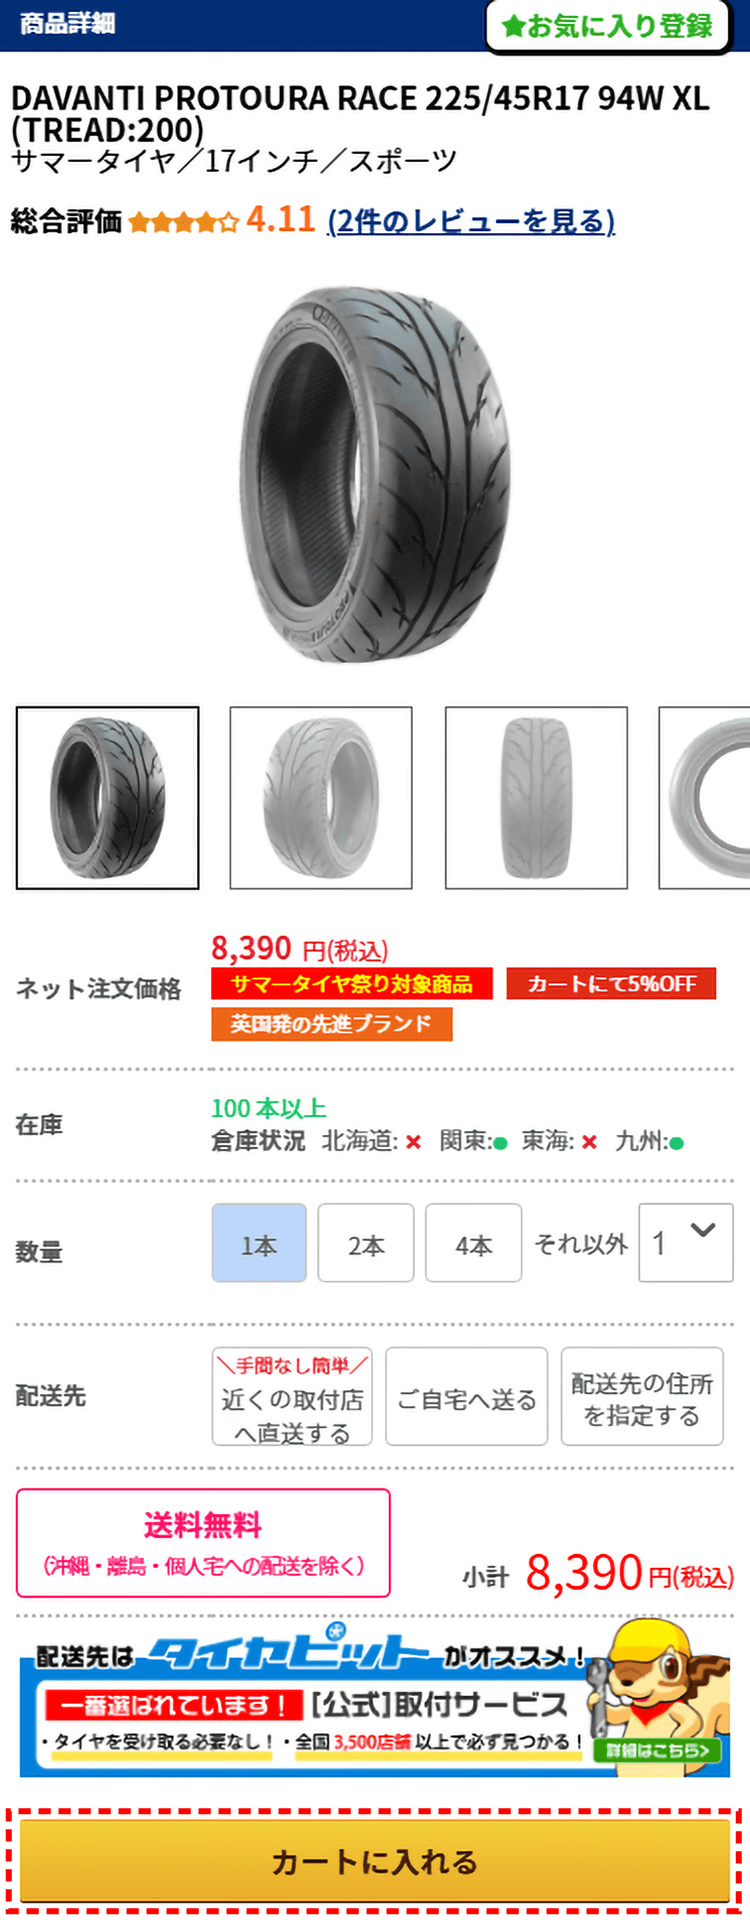Click the main tire product image

click(375, 473)
